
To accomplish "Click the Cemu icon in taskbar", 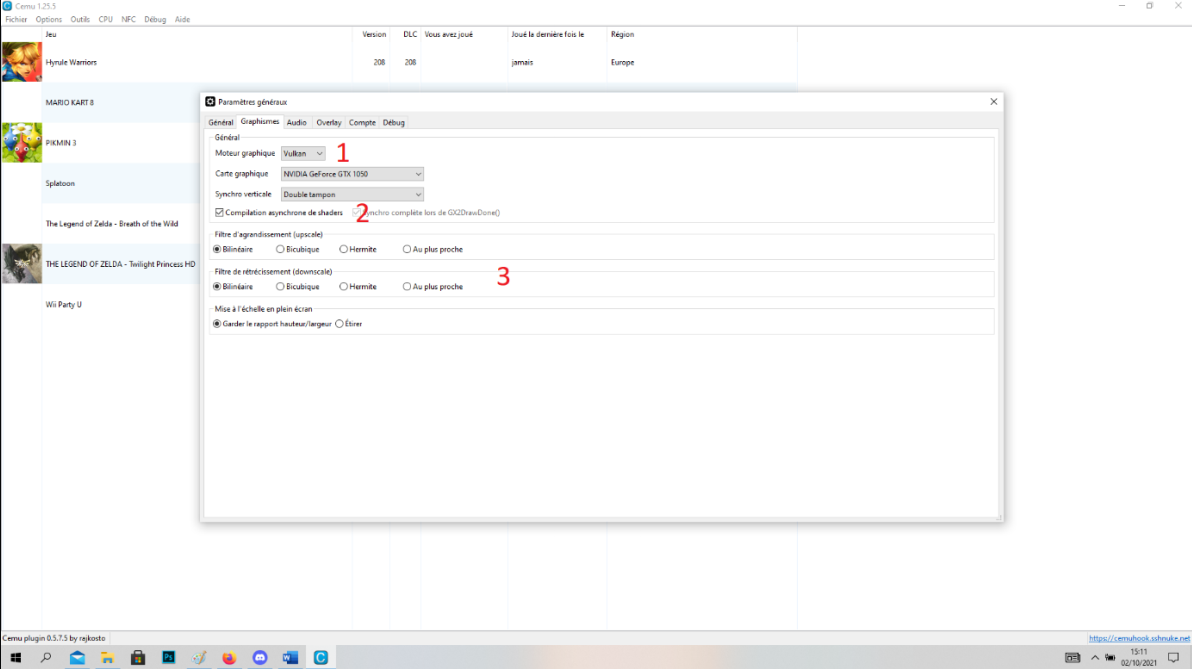I will tap(321, 658).
